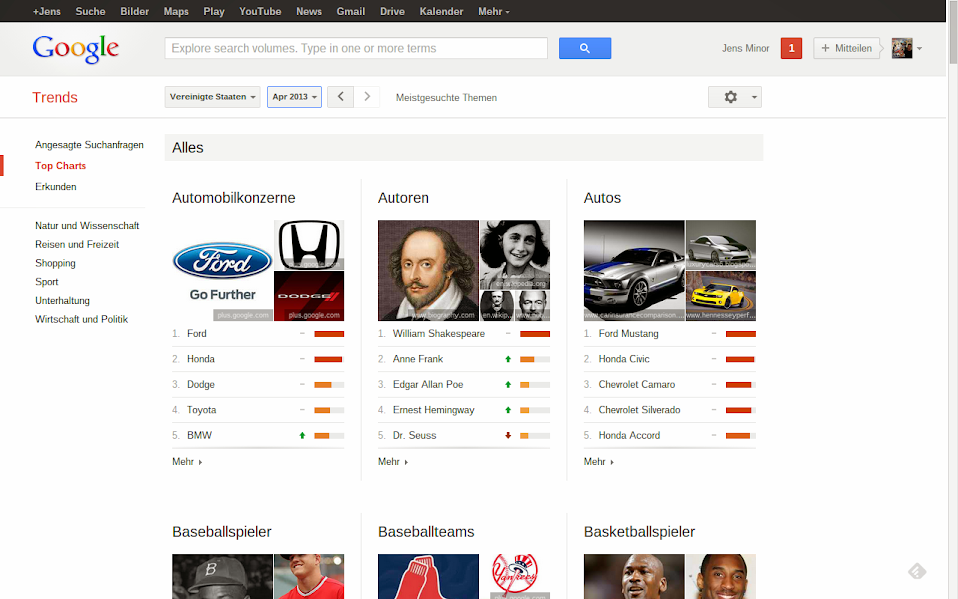Open Bilder in the top bar
The width and height of the screenshot is (958, 599).
134,11
